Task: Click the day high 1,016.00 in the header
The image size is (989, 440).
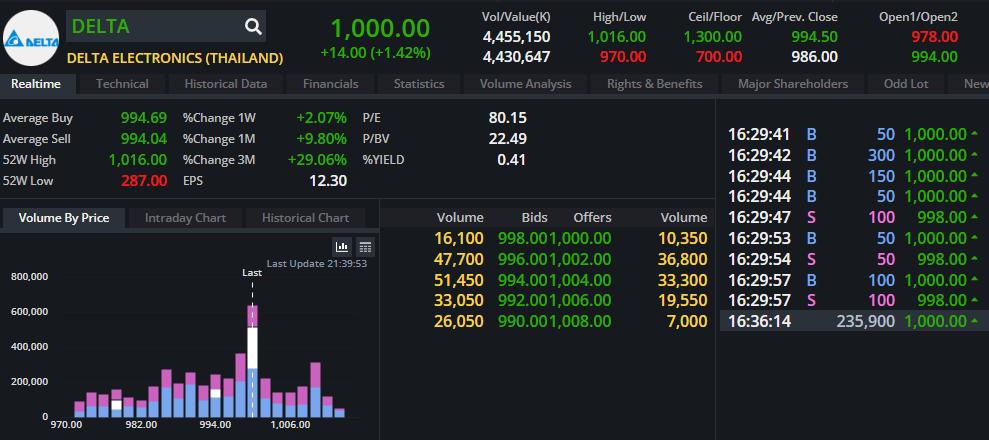Action: pos(616,37)
